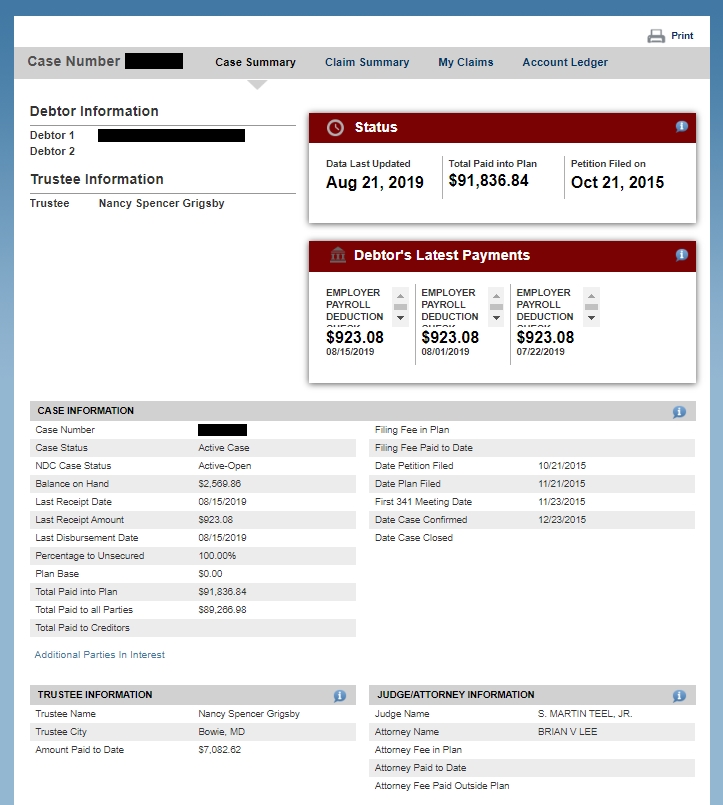
Task: Click the Active-Open NDC status value
Action: (x=225, y=466)
